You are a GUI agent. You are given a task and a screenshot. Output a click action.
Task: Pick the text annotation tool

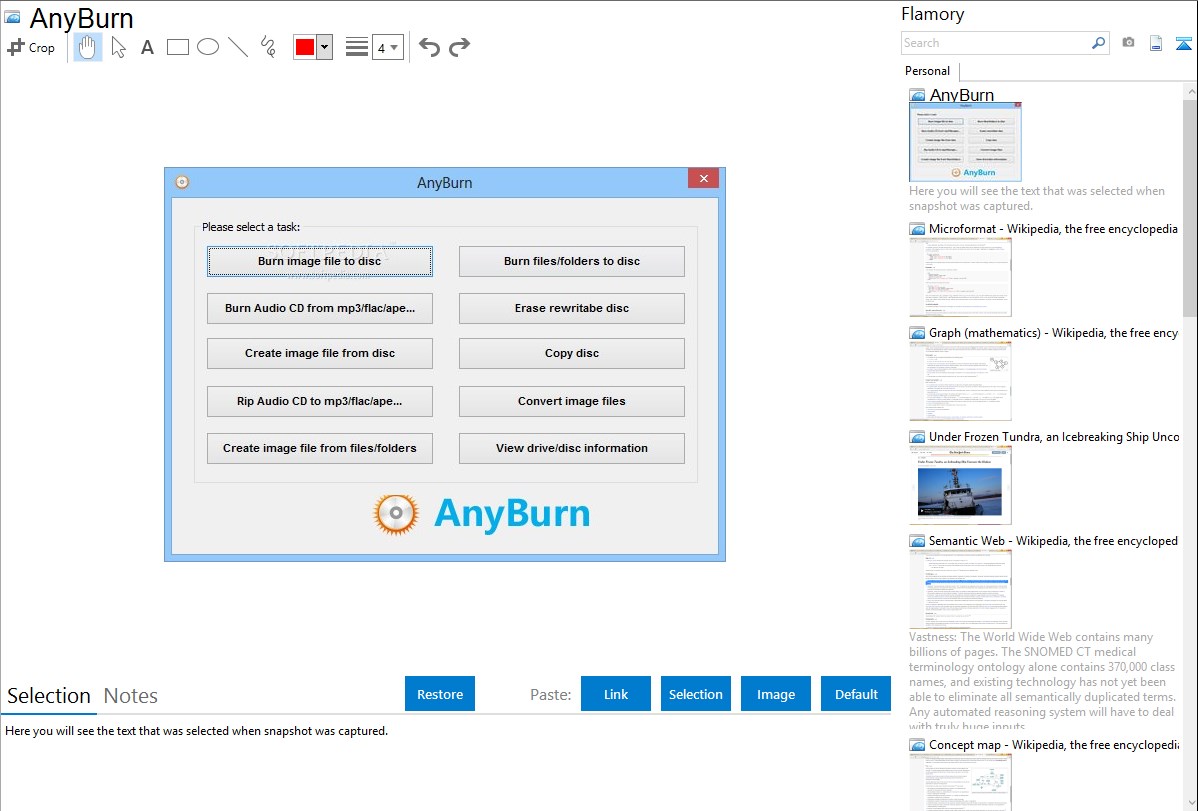tap(147, 47)
